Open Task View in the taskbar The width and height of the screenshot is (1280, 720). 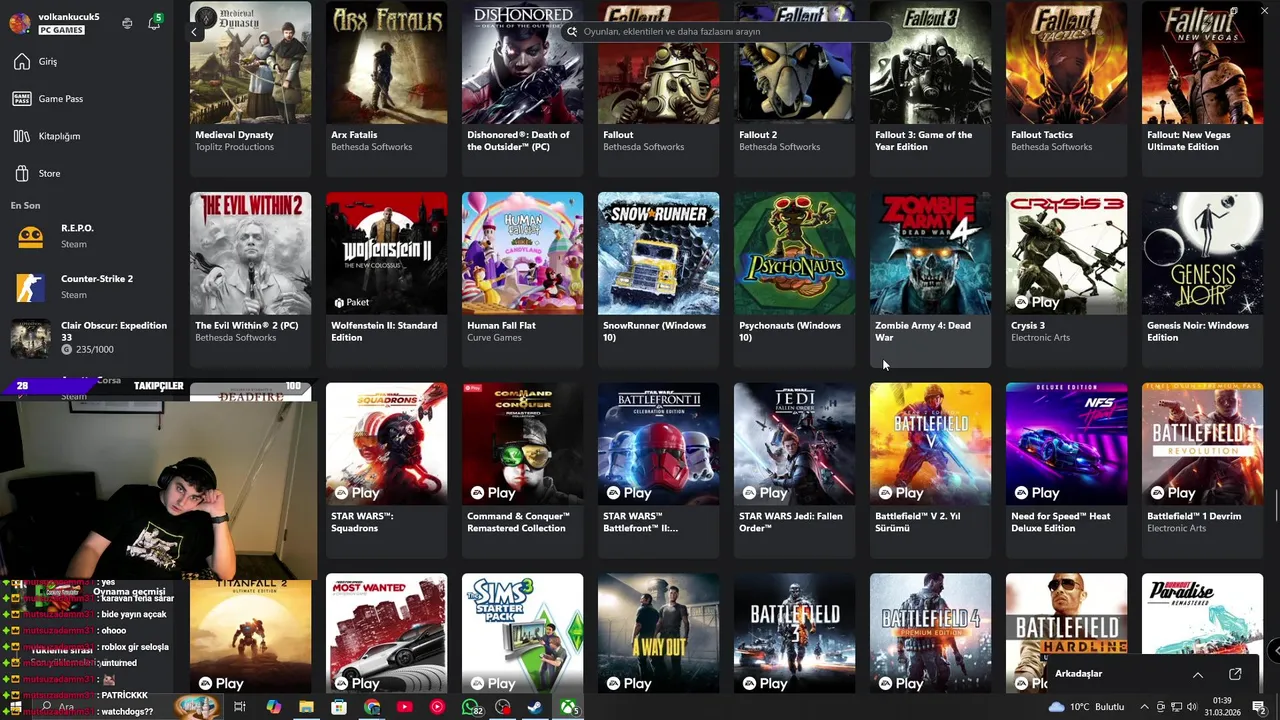coord(240,707)
